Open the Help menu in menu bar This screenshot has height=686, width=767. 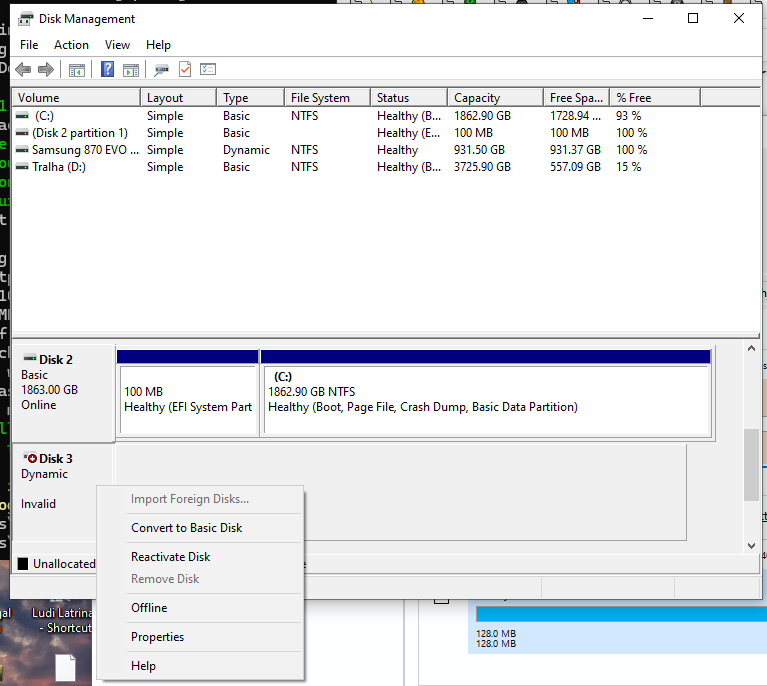click(158, 45)
